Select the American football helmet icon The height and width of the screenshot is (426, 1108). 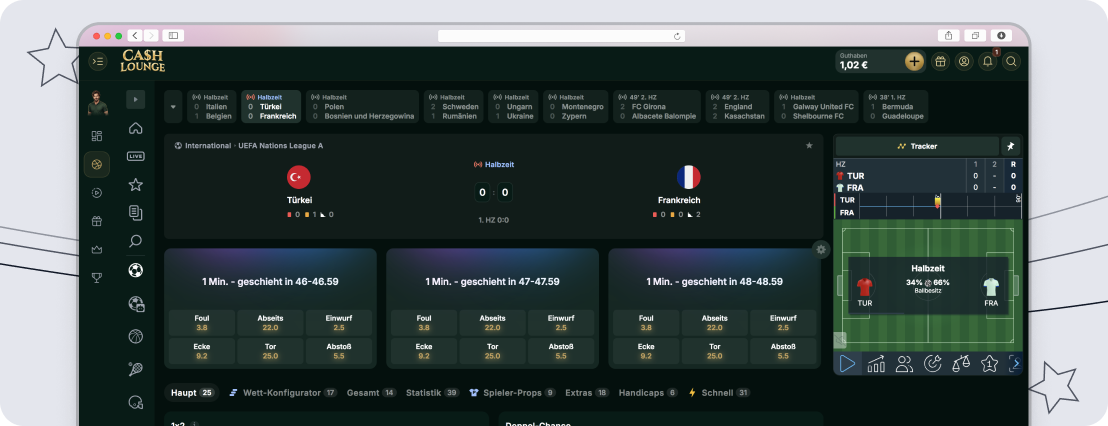click(136, 402)
